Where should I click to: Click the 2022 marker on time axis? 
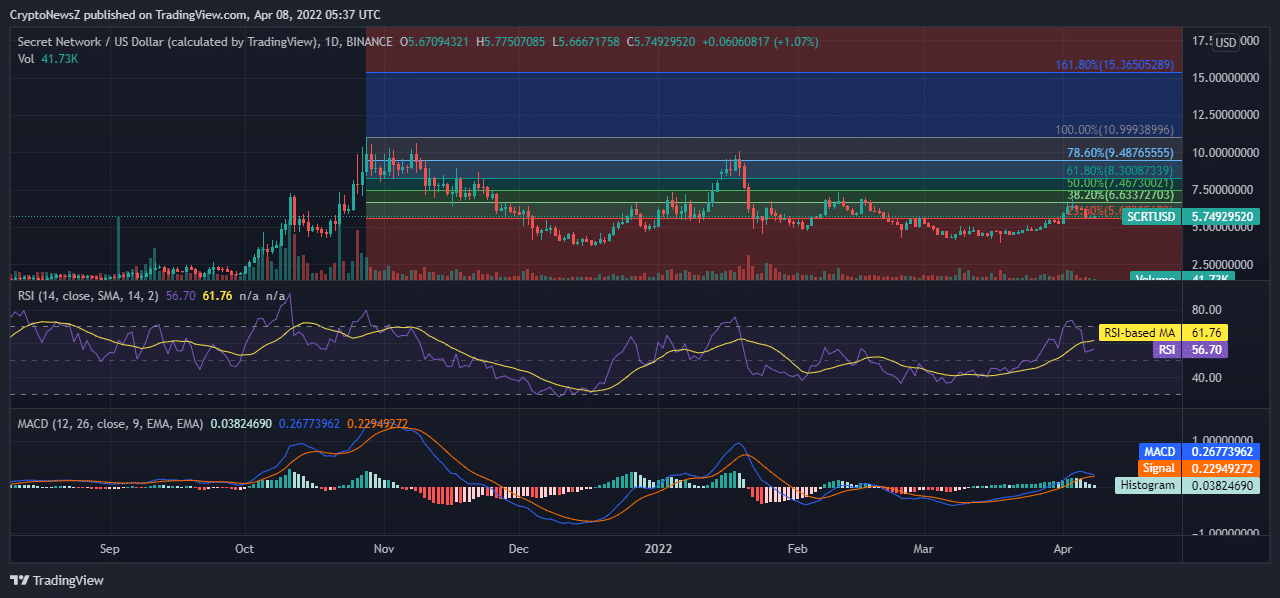(658, 549)
